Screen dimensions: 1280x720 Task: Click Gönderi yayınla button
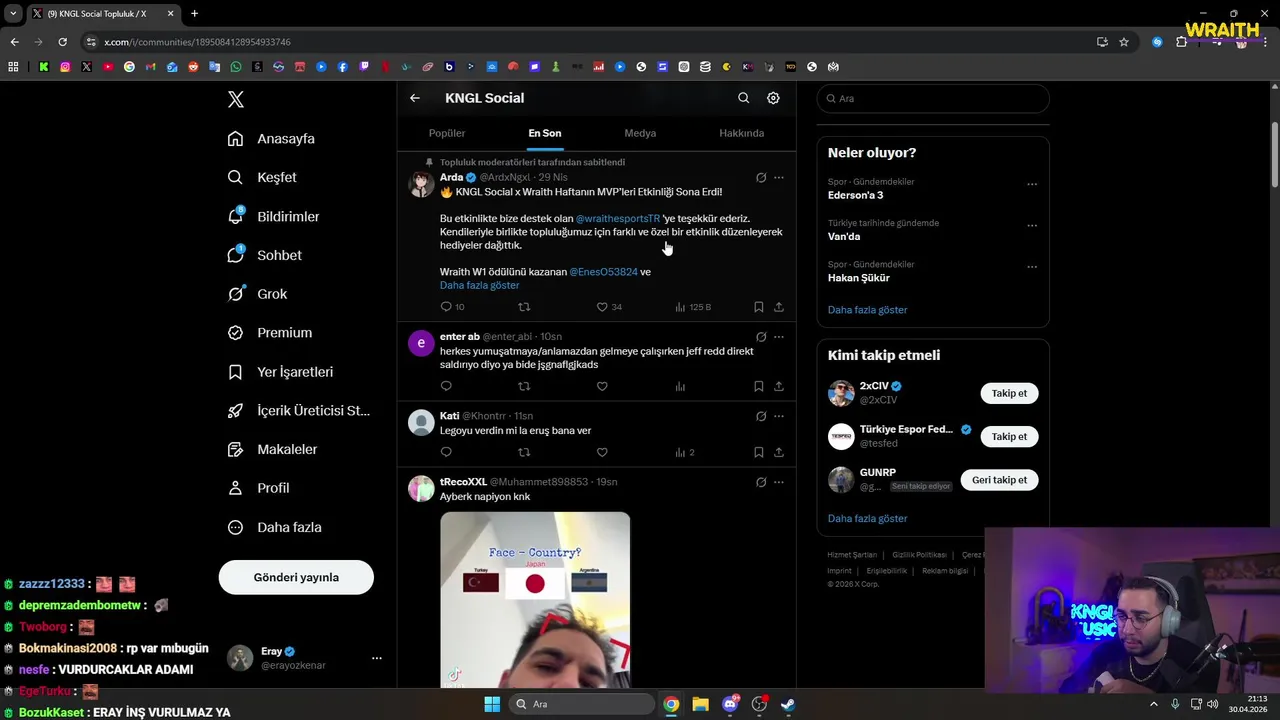pos(296,577)
